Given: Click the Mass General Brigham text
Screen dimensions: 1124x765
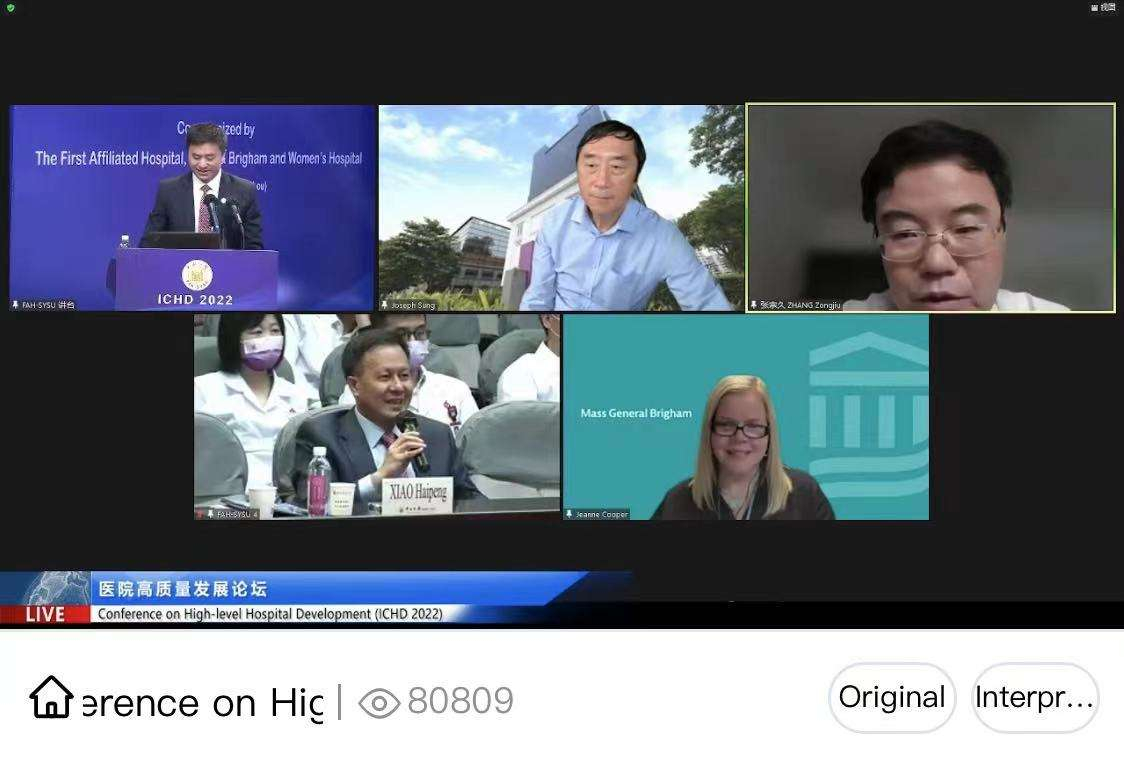Looking at the screenshot, I should (x=636, y=413).
